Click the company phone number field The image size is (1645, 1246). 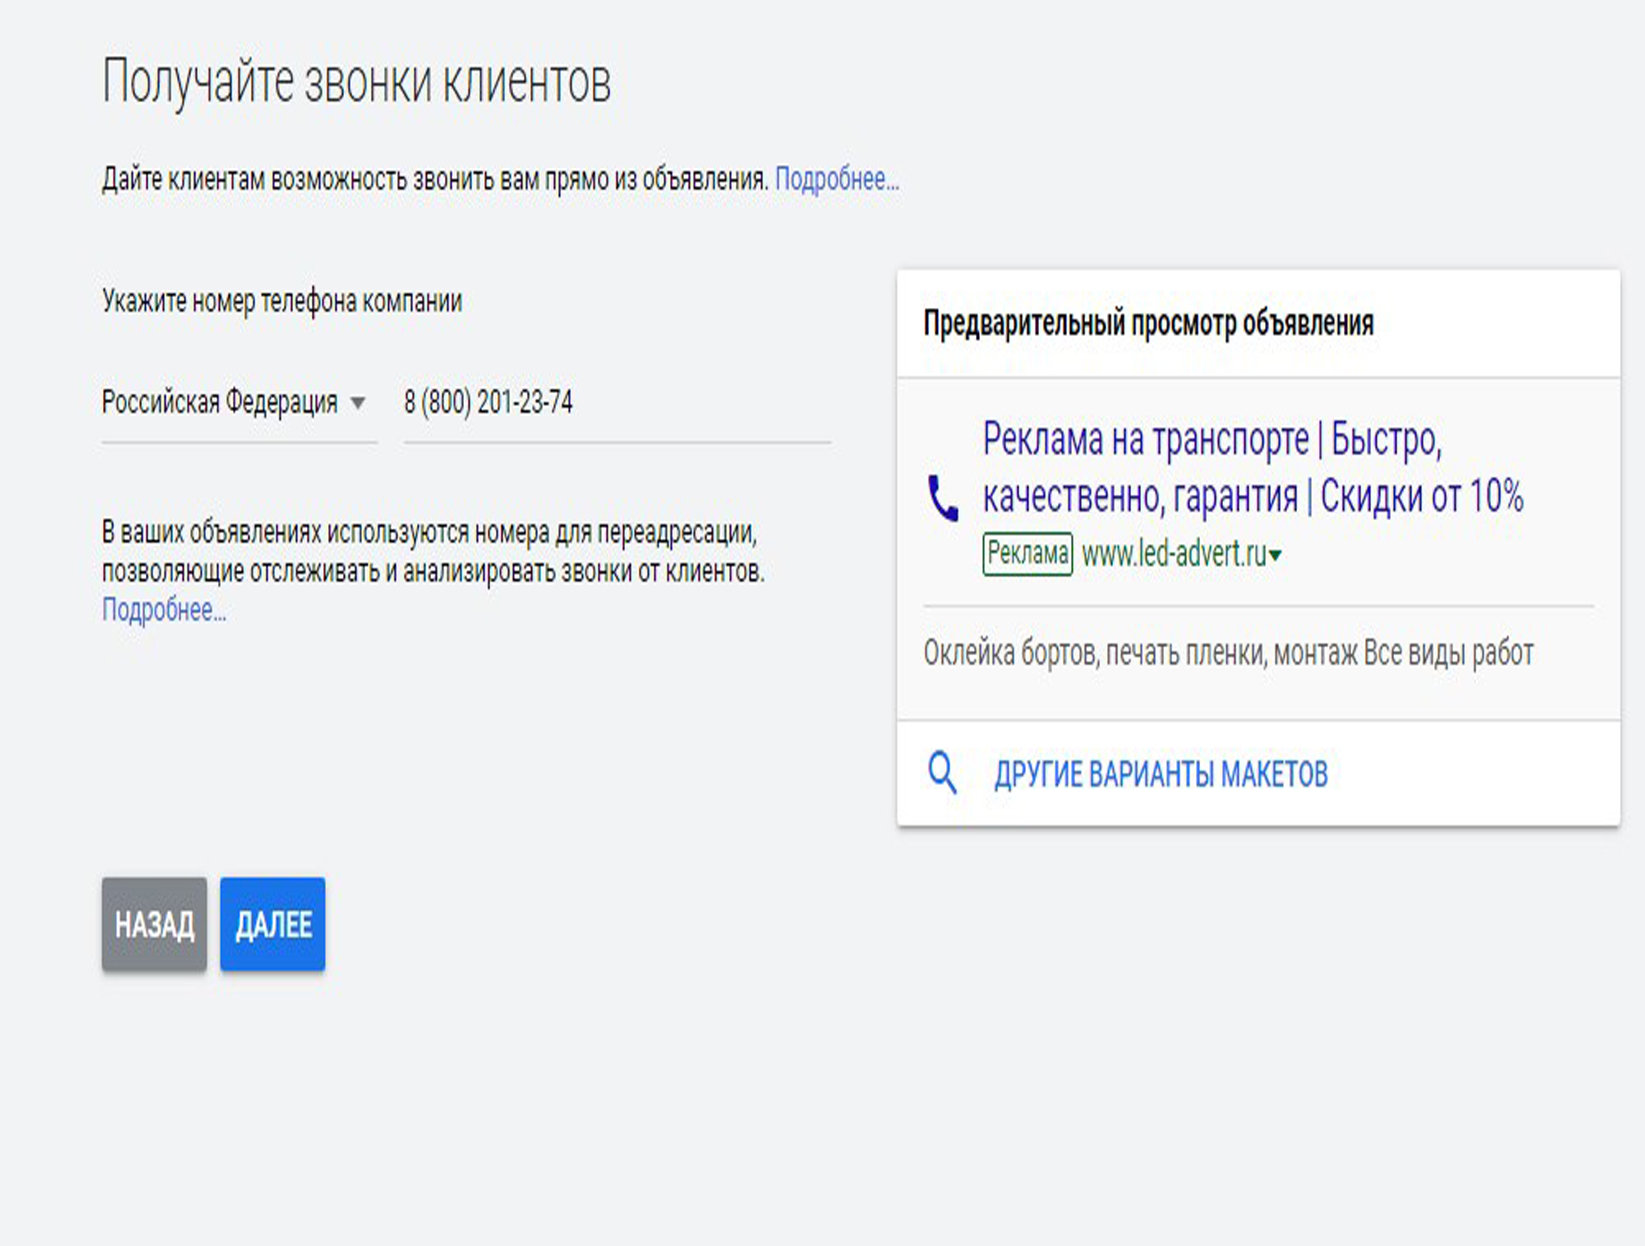615,403
